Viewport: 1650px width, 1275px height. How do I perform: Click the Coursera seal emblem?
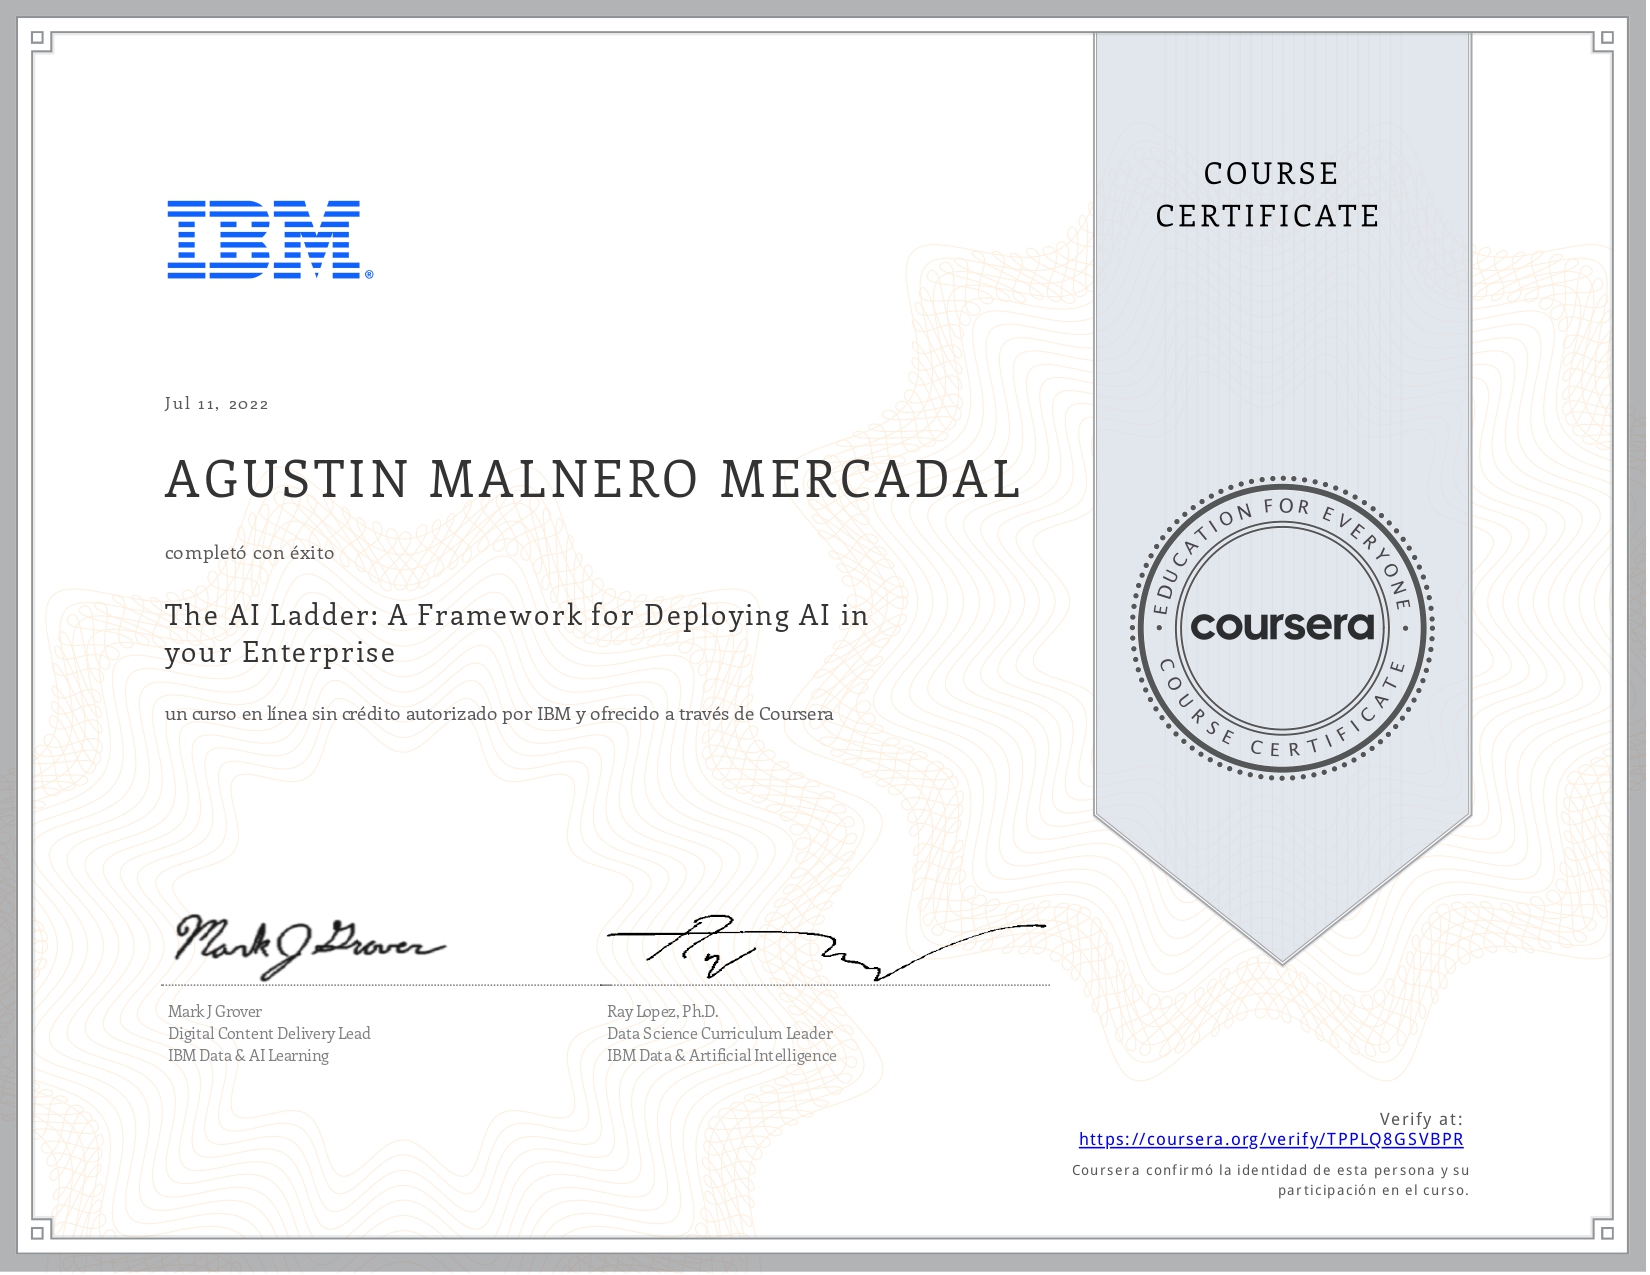click(1282, 627)
